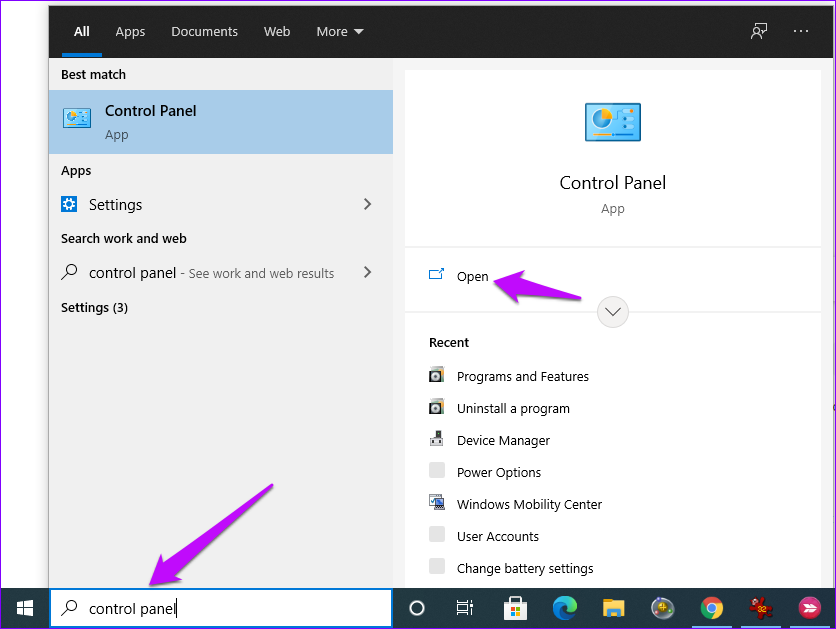Viewport: 836px width, 629px height.
Task: Click the search magnifier in taskbar box
Action: [x=69, y=608]
